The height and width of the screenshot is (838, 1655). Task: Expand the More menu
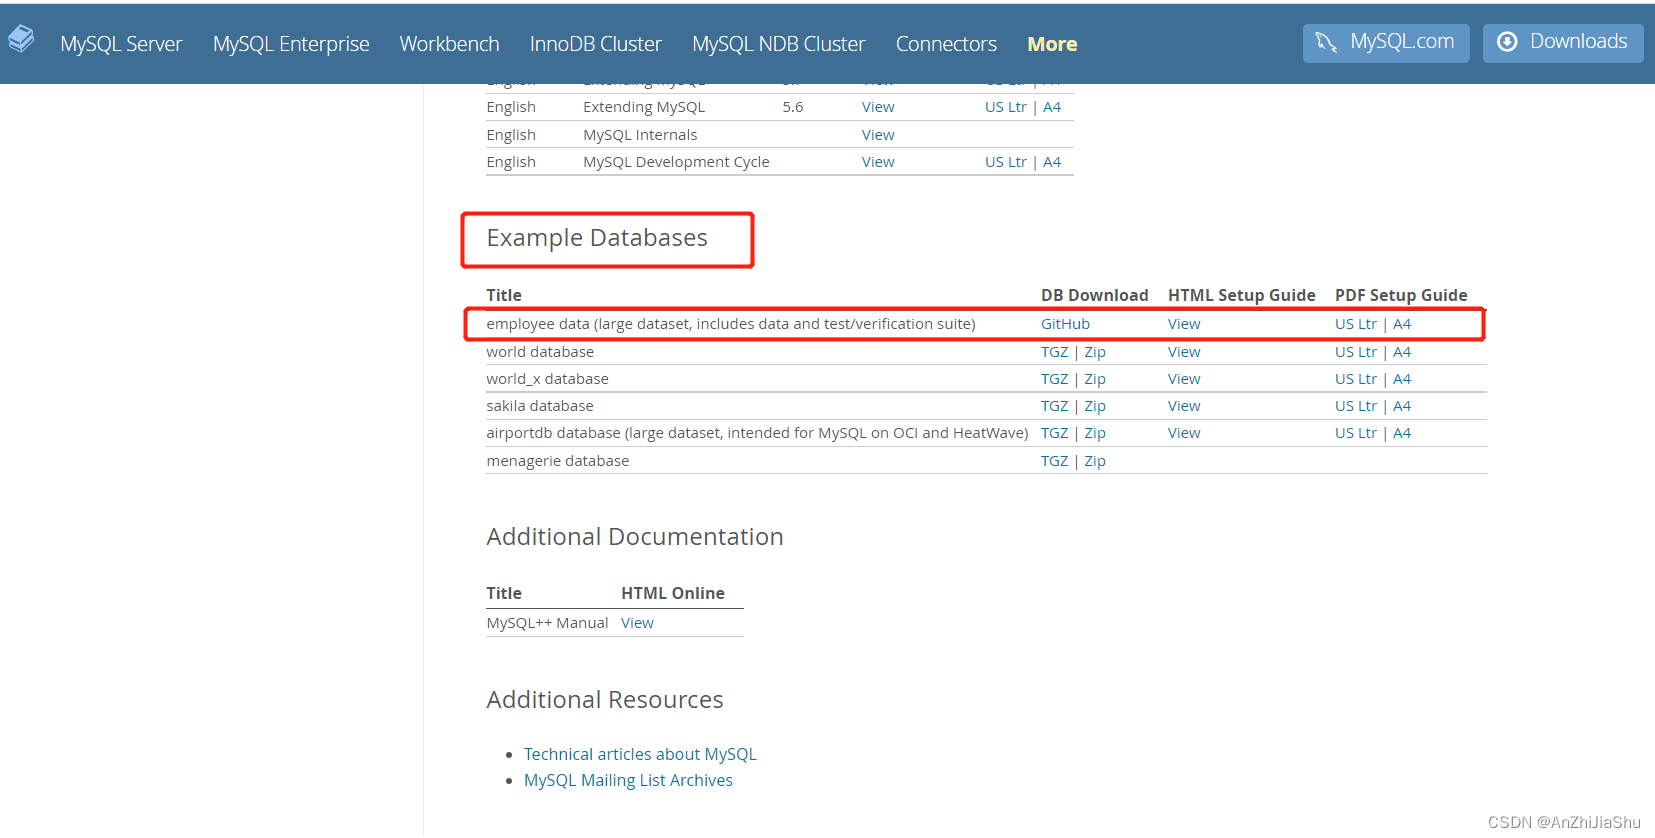pos(1052,44)
